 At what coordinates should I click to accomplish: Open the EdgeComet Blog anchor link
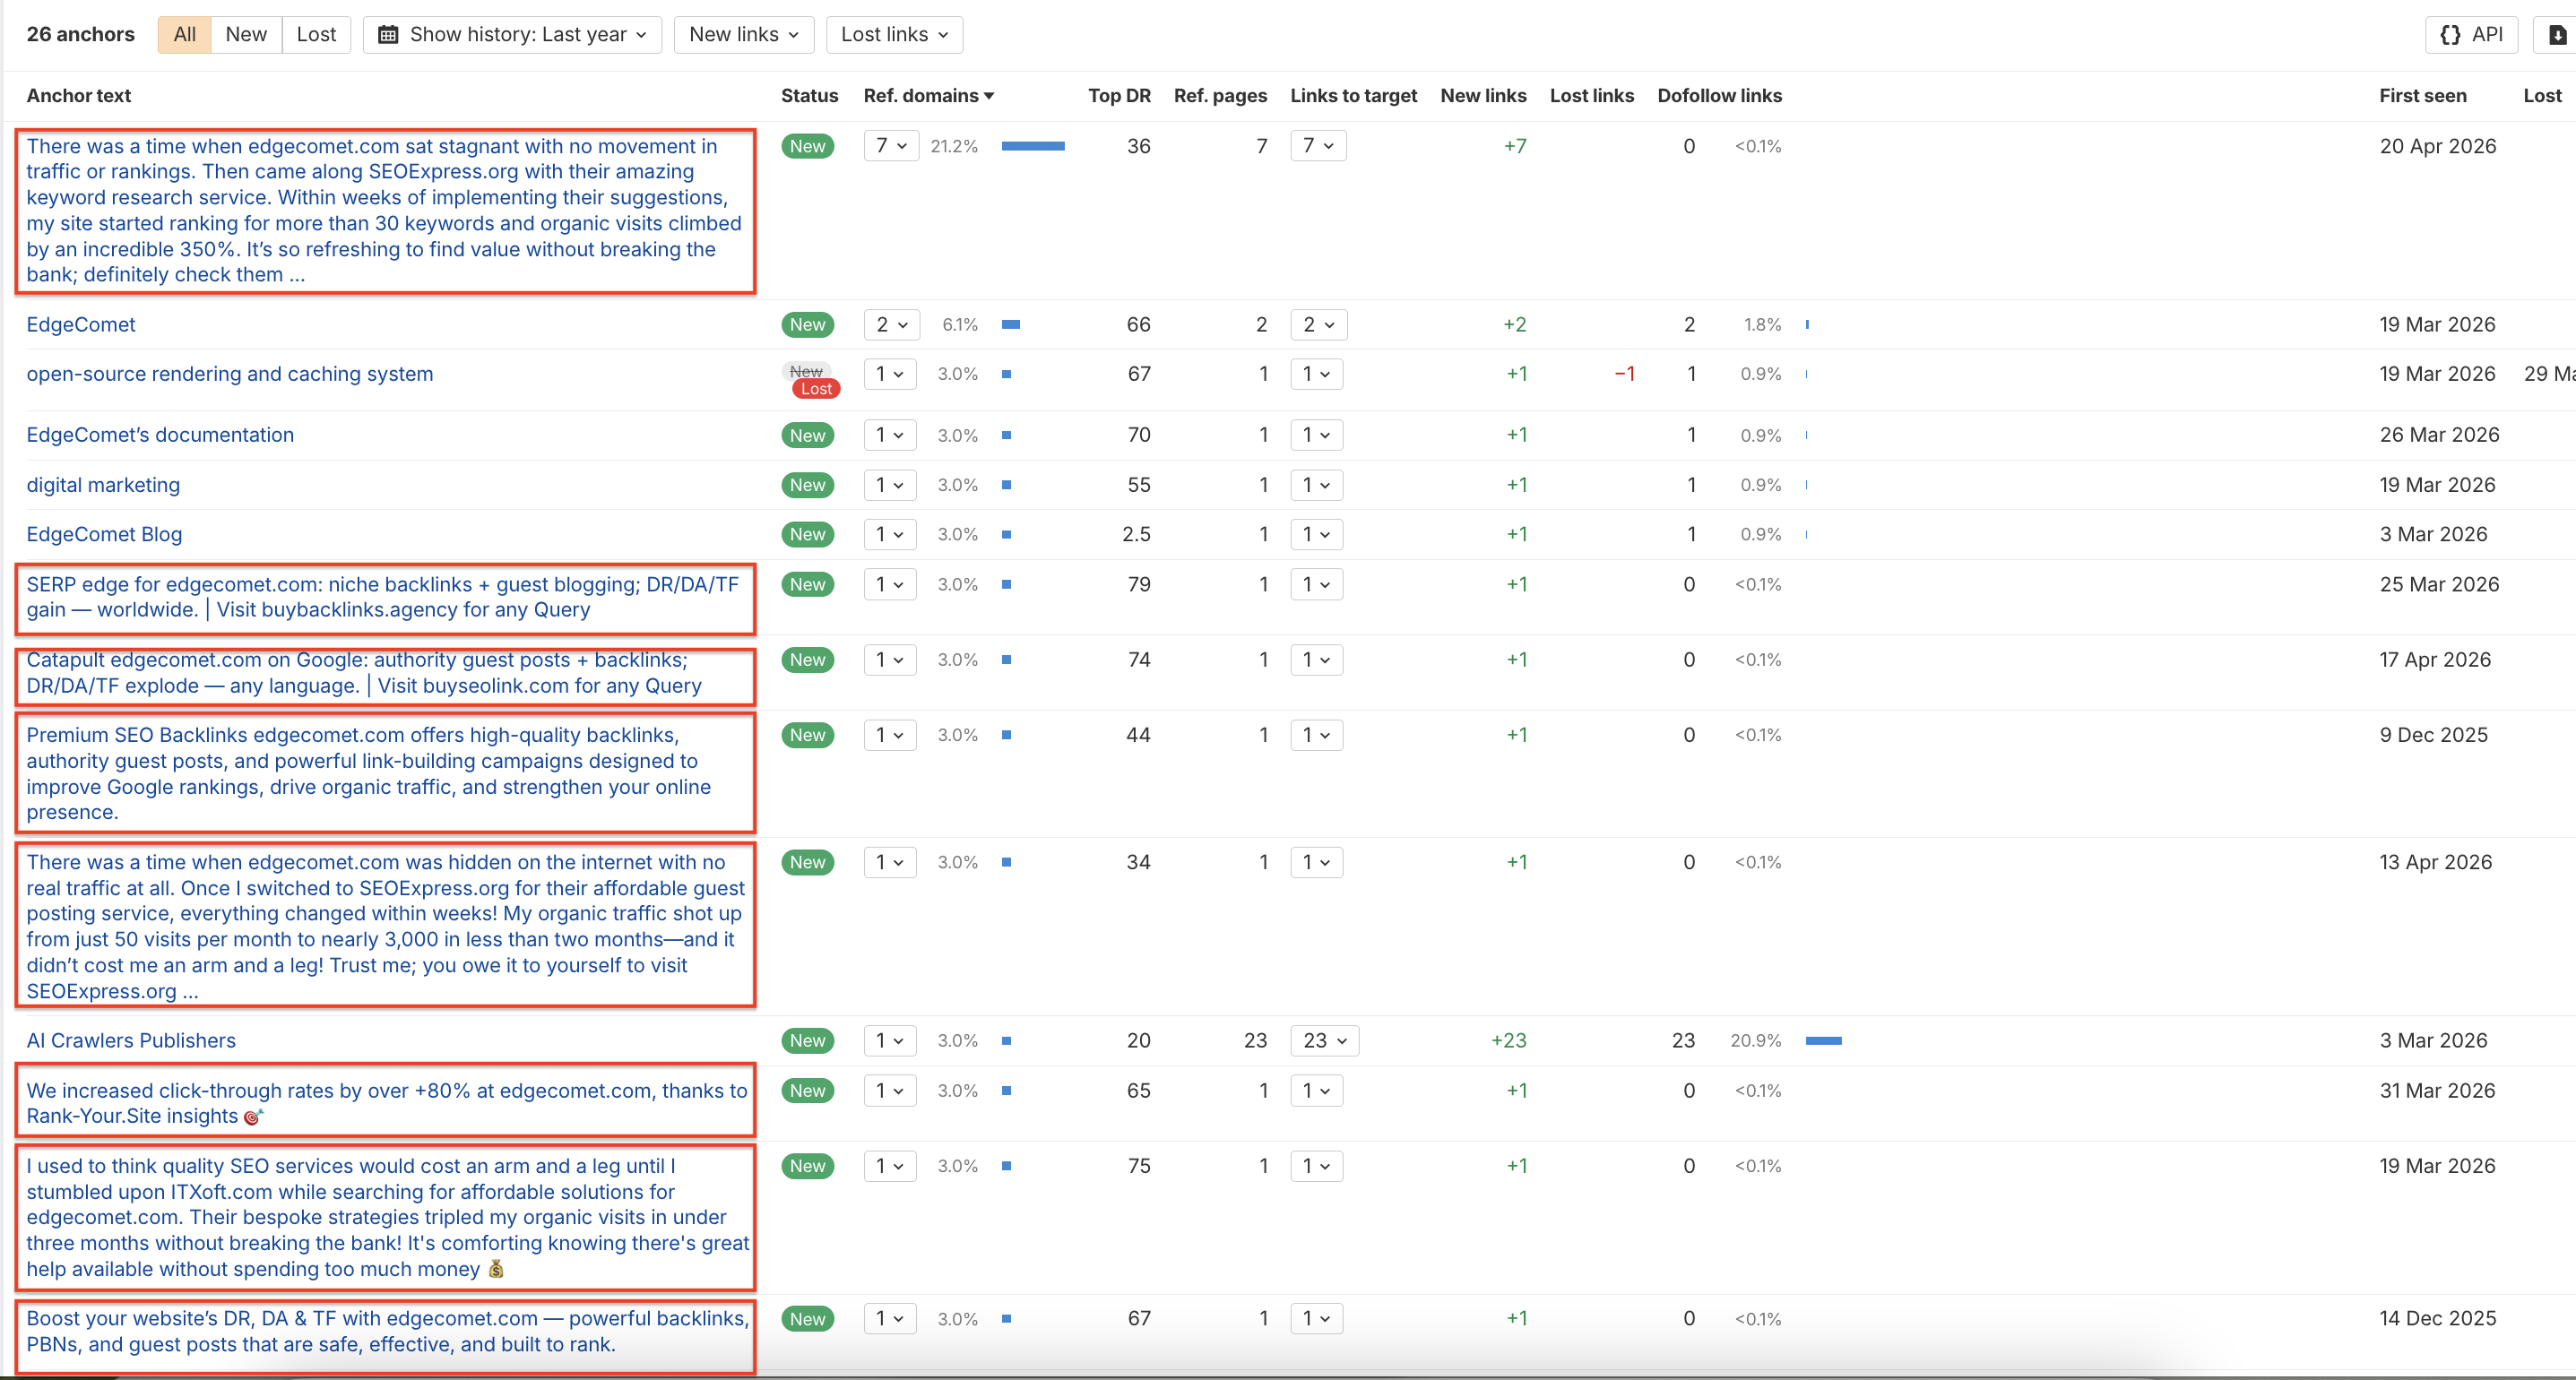pos(104,534)
